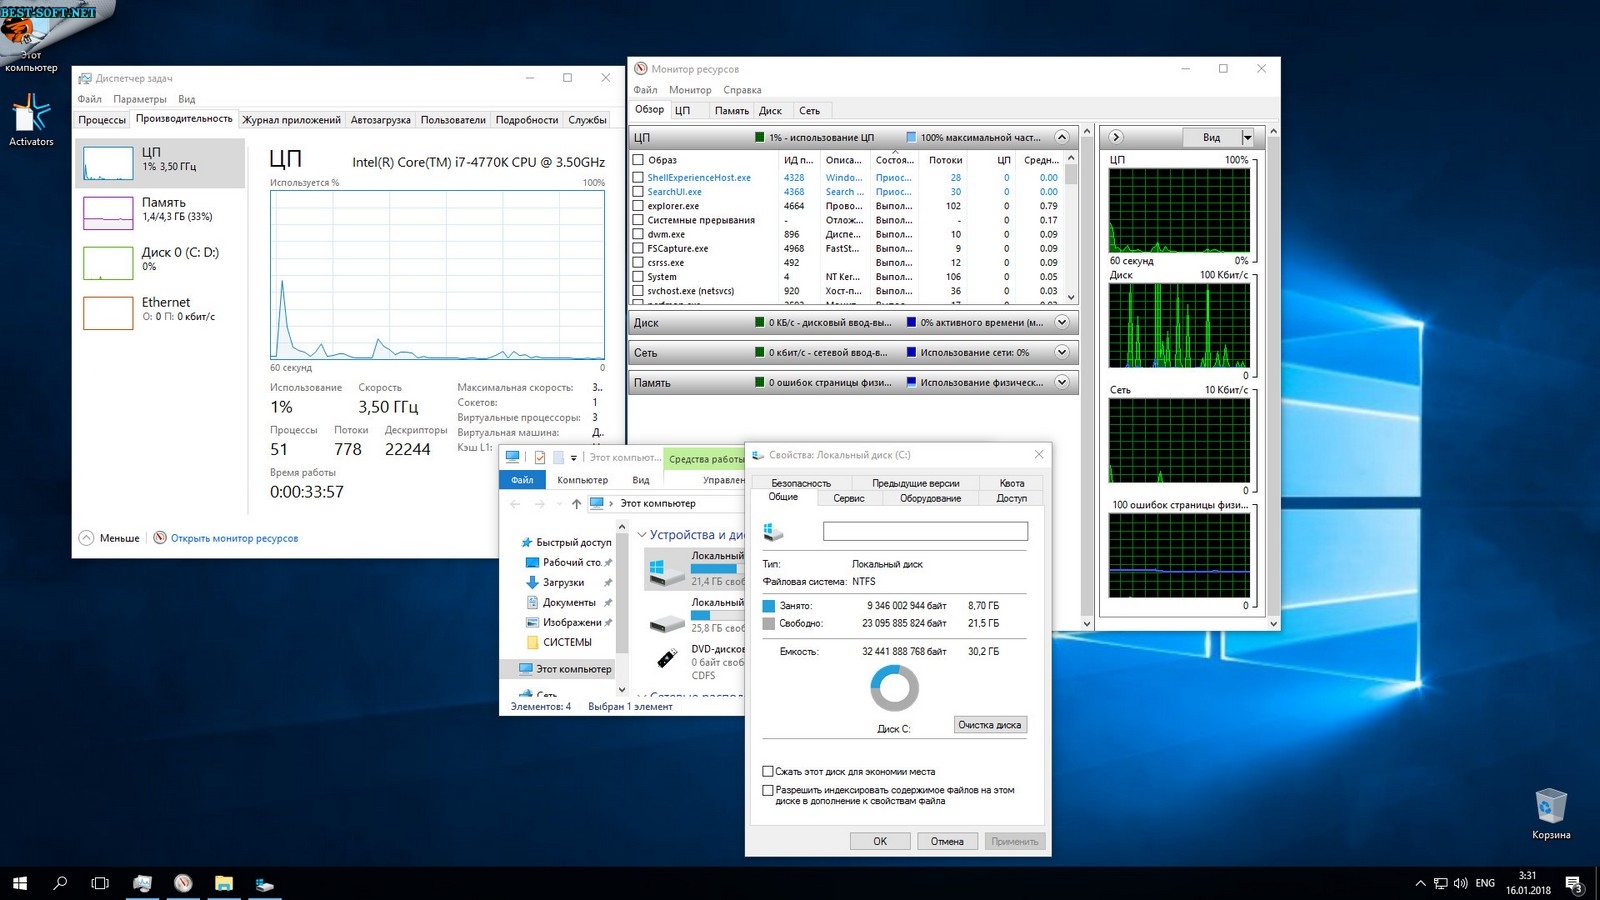Open the Подробности tab in Task Manager
Viewport: 1600px width, 900px height.
pyautogui.click(x=526, y=120)
